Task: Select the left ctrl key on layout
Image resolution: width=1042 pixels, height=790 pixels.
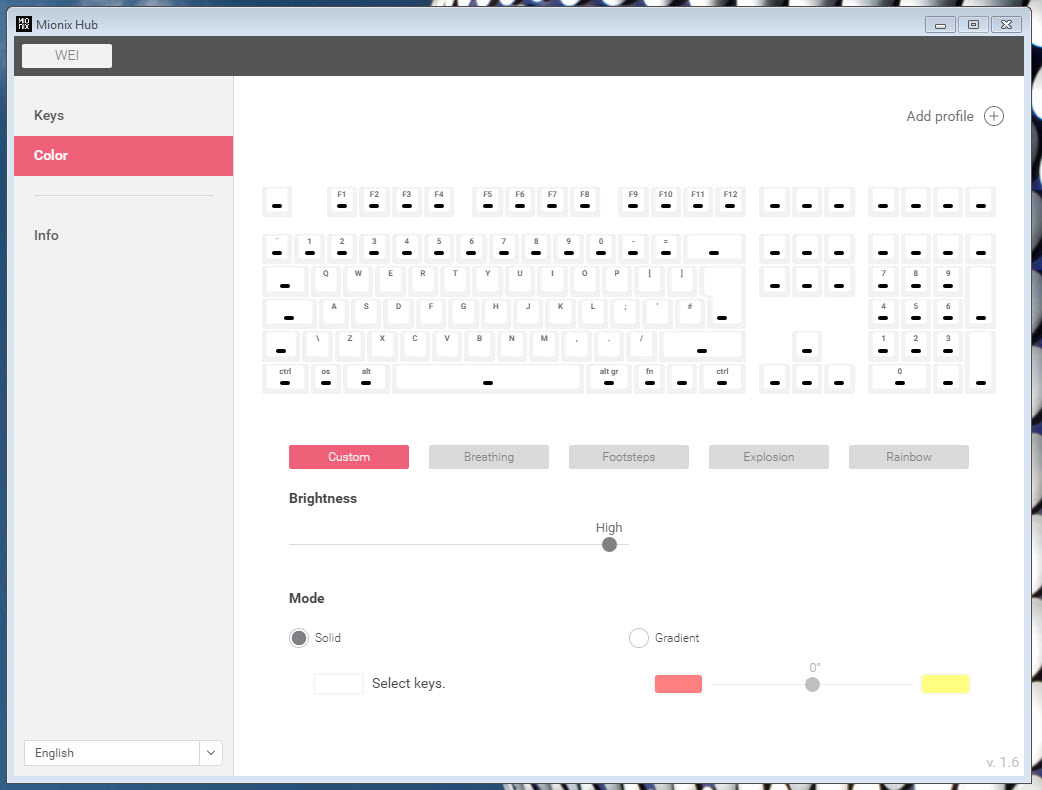Action: point(285,378)
